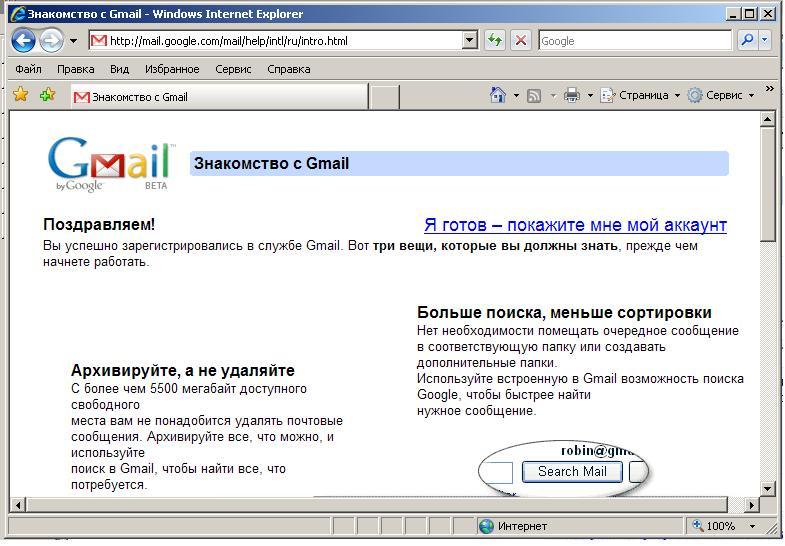Show more toolbar commands chevron
Screen dimensions: 785x546
pyautogui.click(x=769, y=89)
